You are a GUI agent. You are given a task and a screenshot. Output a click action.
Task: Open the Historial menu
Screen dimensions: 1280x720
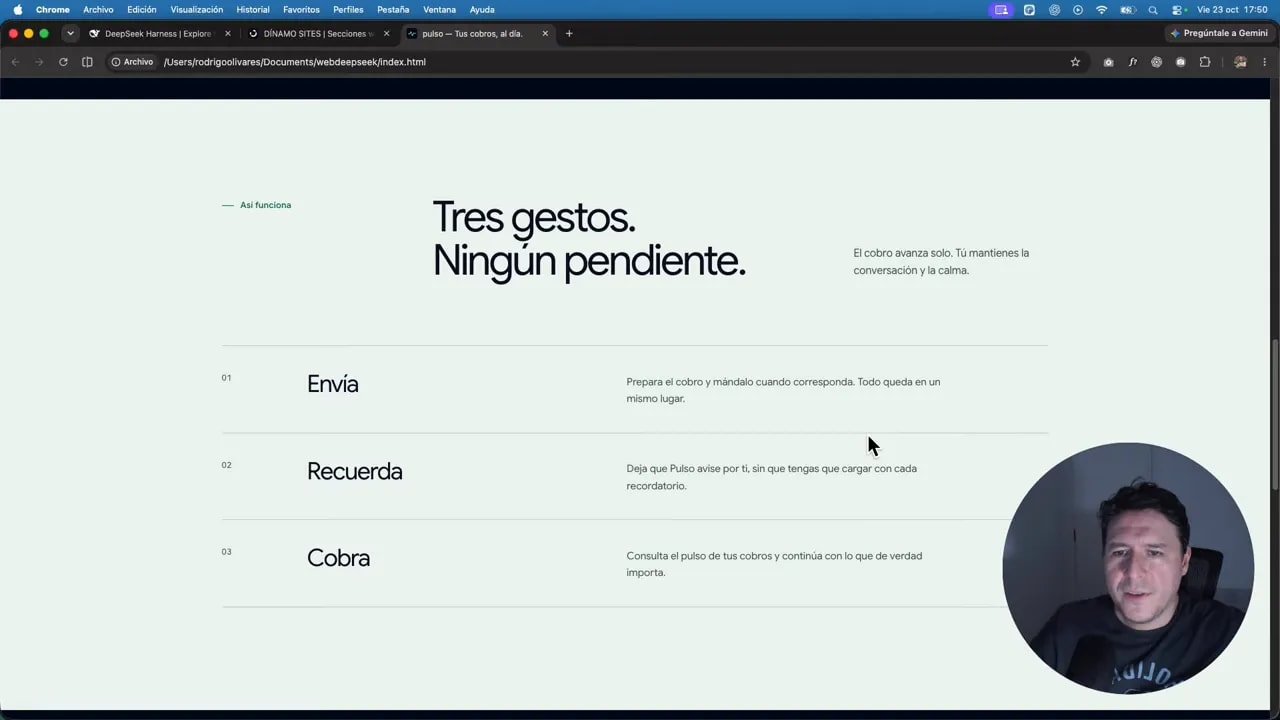(x=253, y=10)
